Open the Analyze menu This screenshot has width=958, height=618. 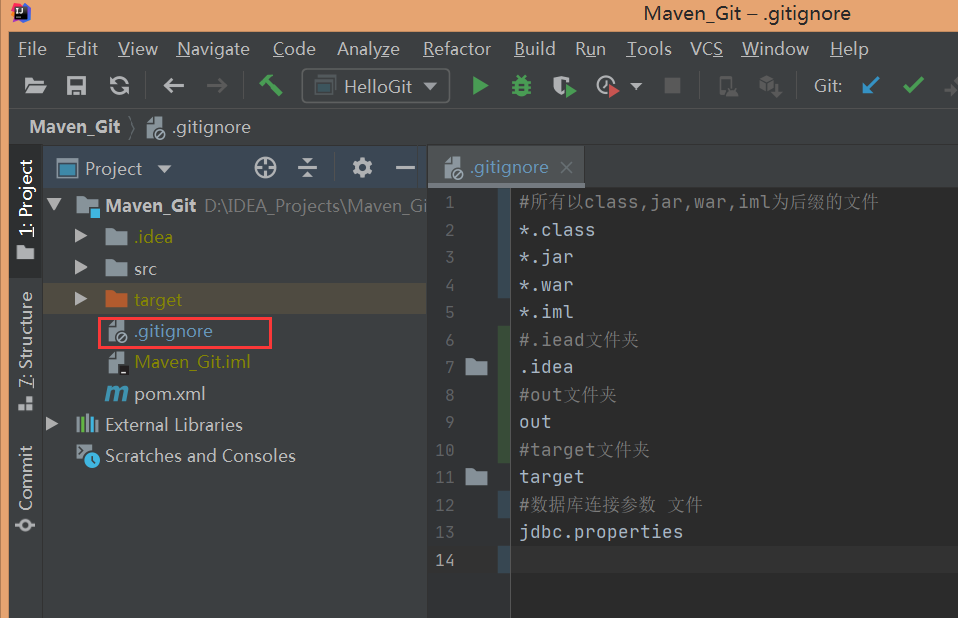(368, 49)
